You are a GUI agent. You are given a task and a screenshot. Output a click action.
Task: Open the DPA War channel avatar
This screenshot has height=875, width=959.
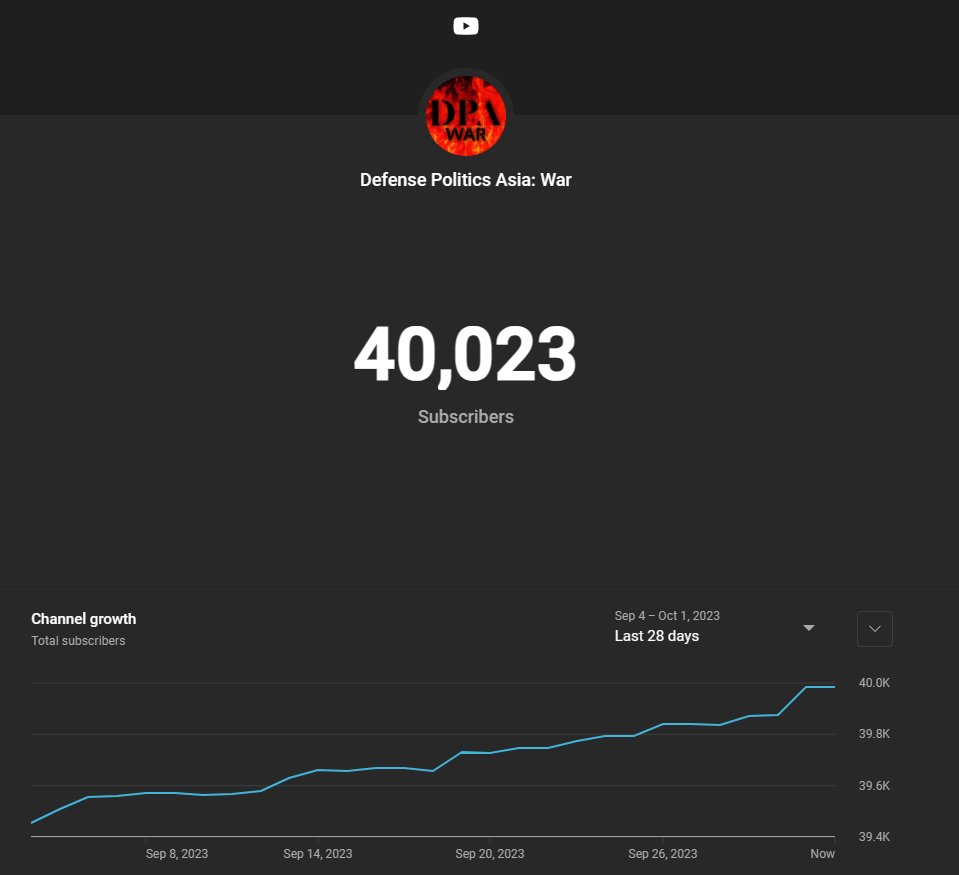coord(465,115)
